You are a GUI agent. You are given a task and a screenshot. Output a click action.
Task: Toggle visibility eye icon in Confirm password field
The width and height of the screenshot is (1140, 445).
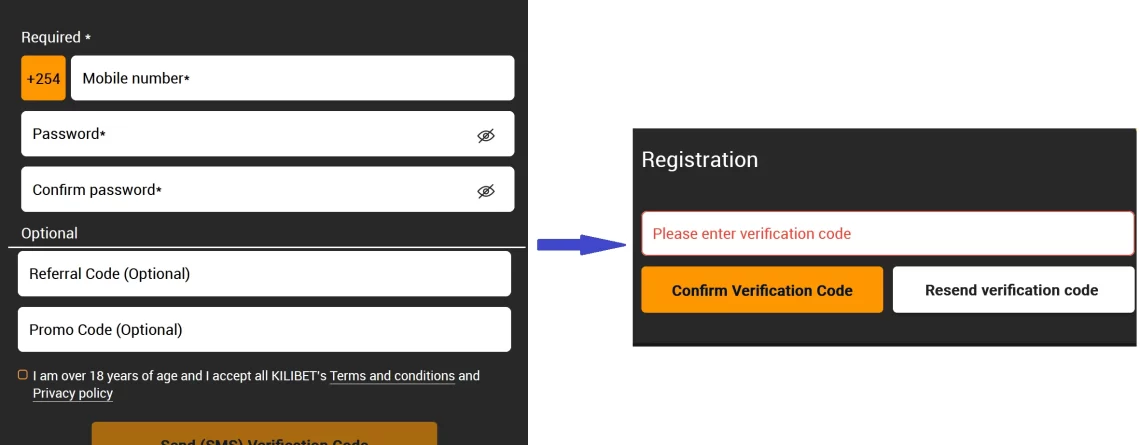tap(486, 191)
